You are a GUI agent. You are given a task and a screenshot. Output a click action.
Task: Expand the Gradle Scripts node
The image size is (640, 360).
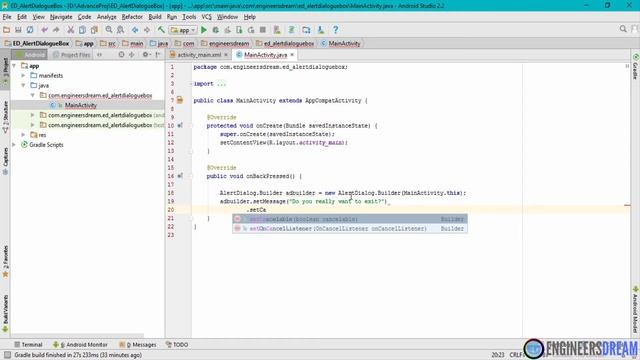tap(14, 144)
